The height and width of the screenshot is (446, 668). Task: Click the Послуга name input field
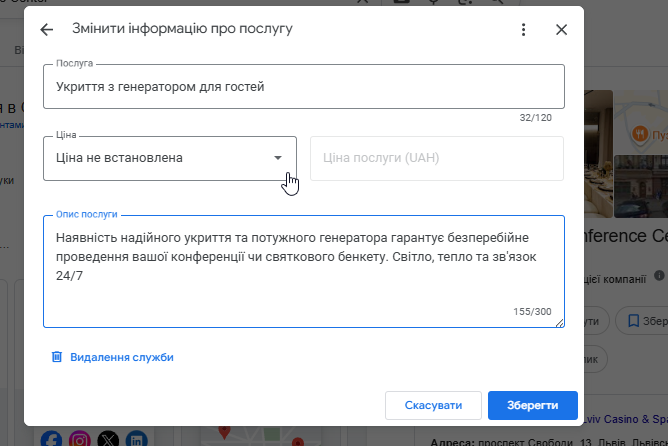[304, 86]
